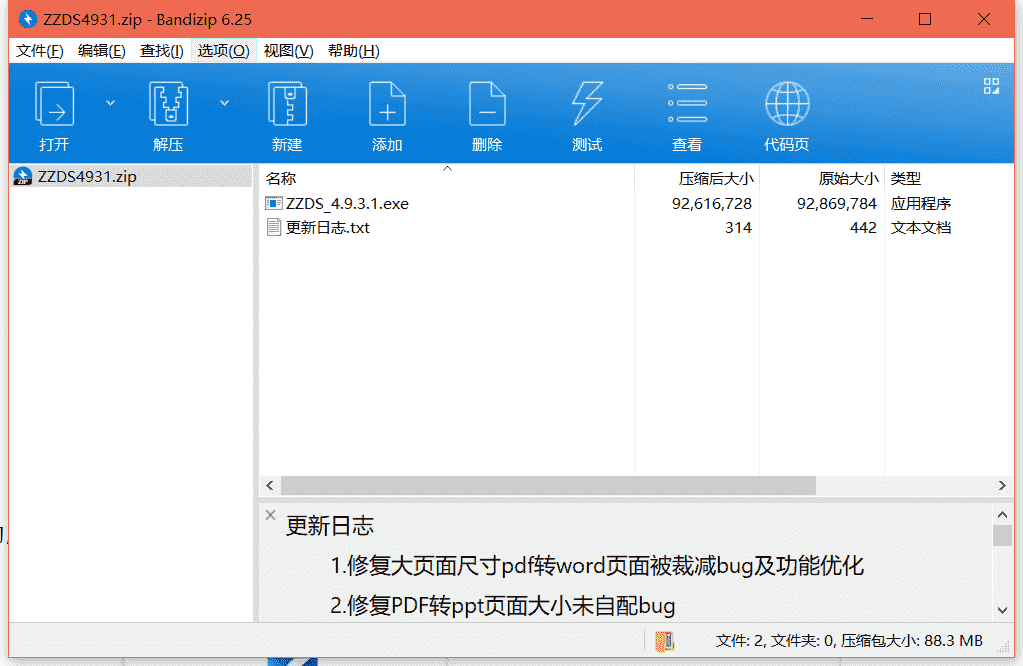Open the 选项(O) menu
The width and height of the screenshot is (1023, 666).
pos(223,51)
